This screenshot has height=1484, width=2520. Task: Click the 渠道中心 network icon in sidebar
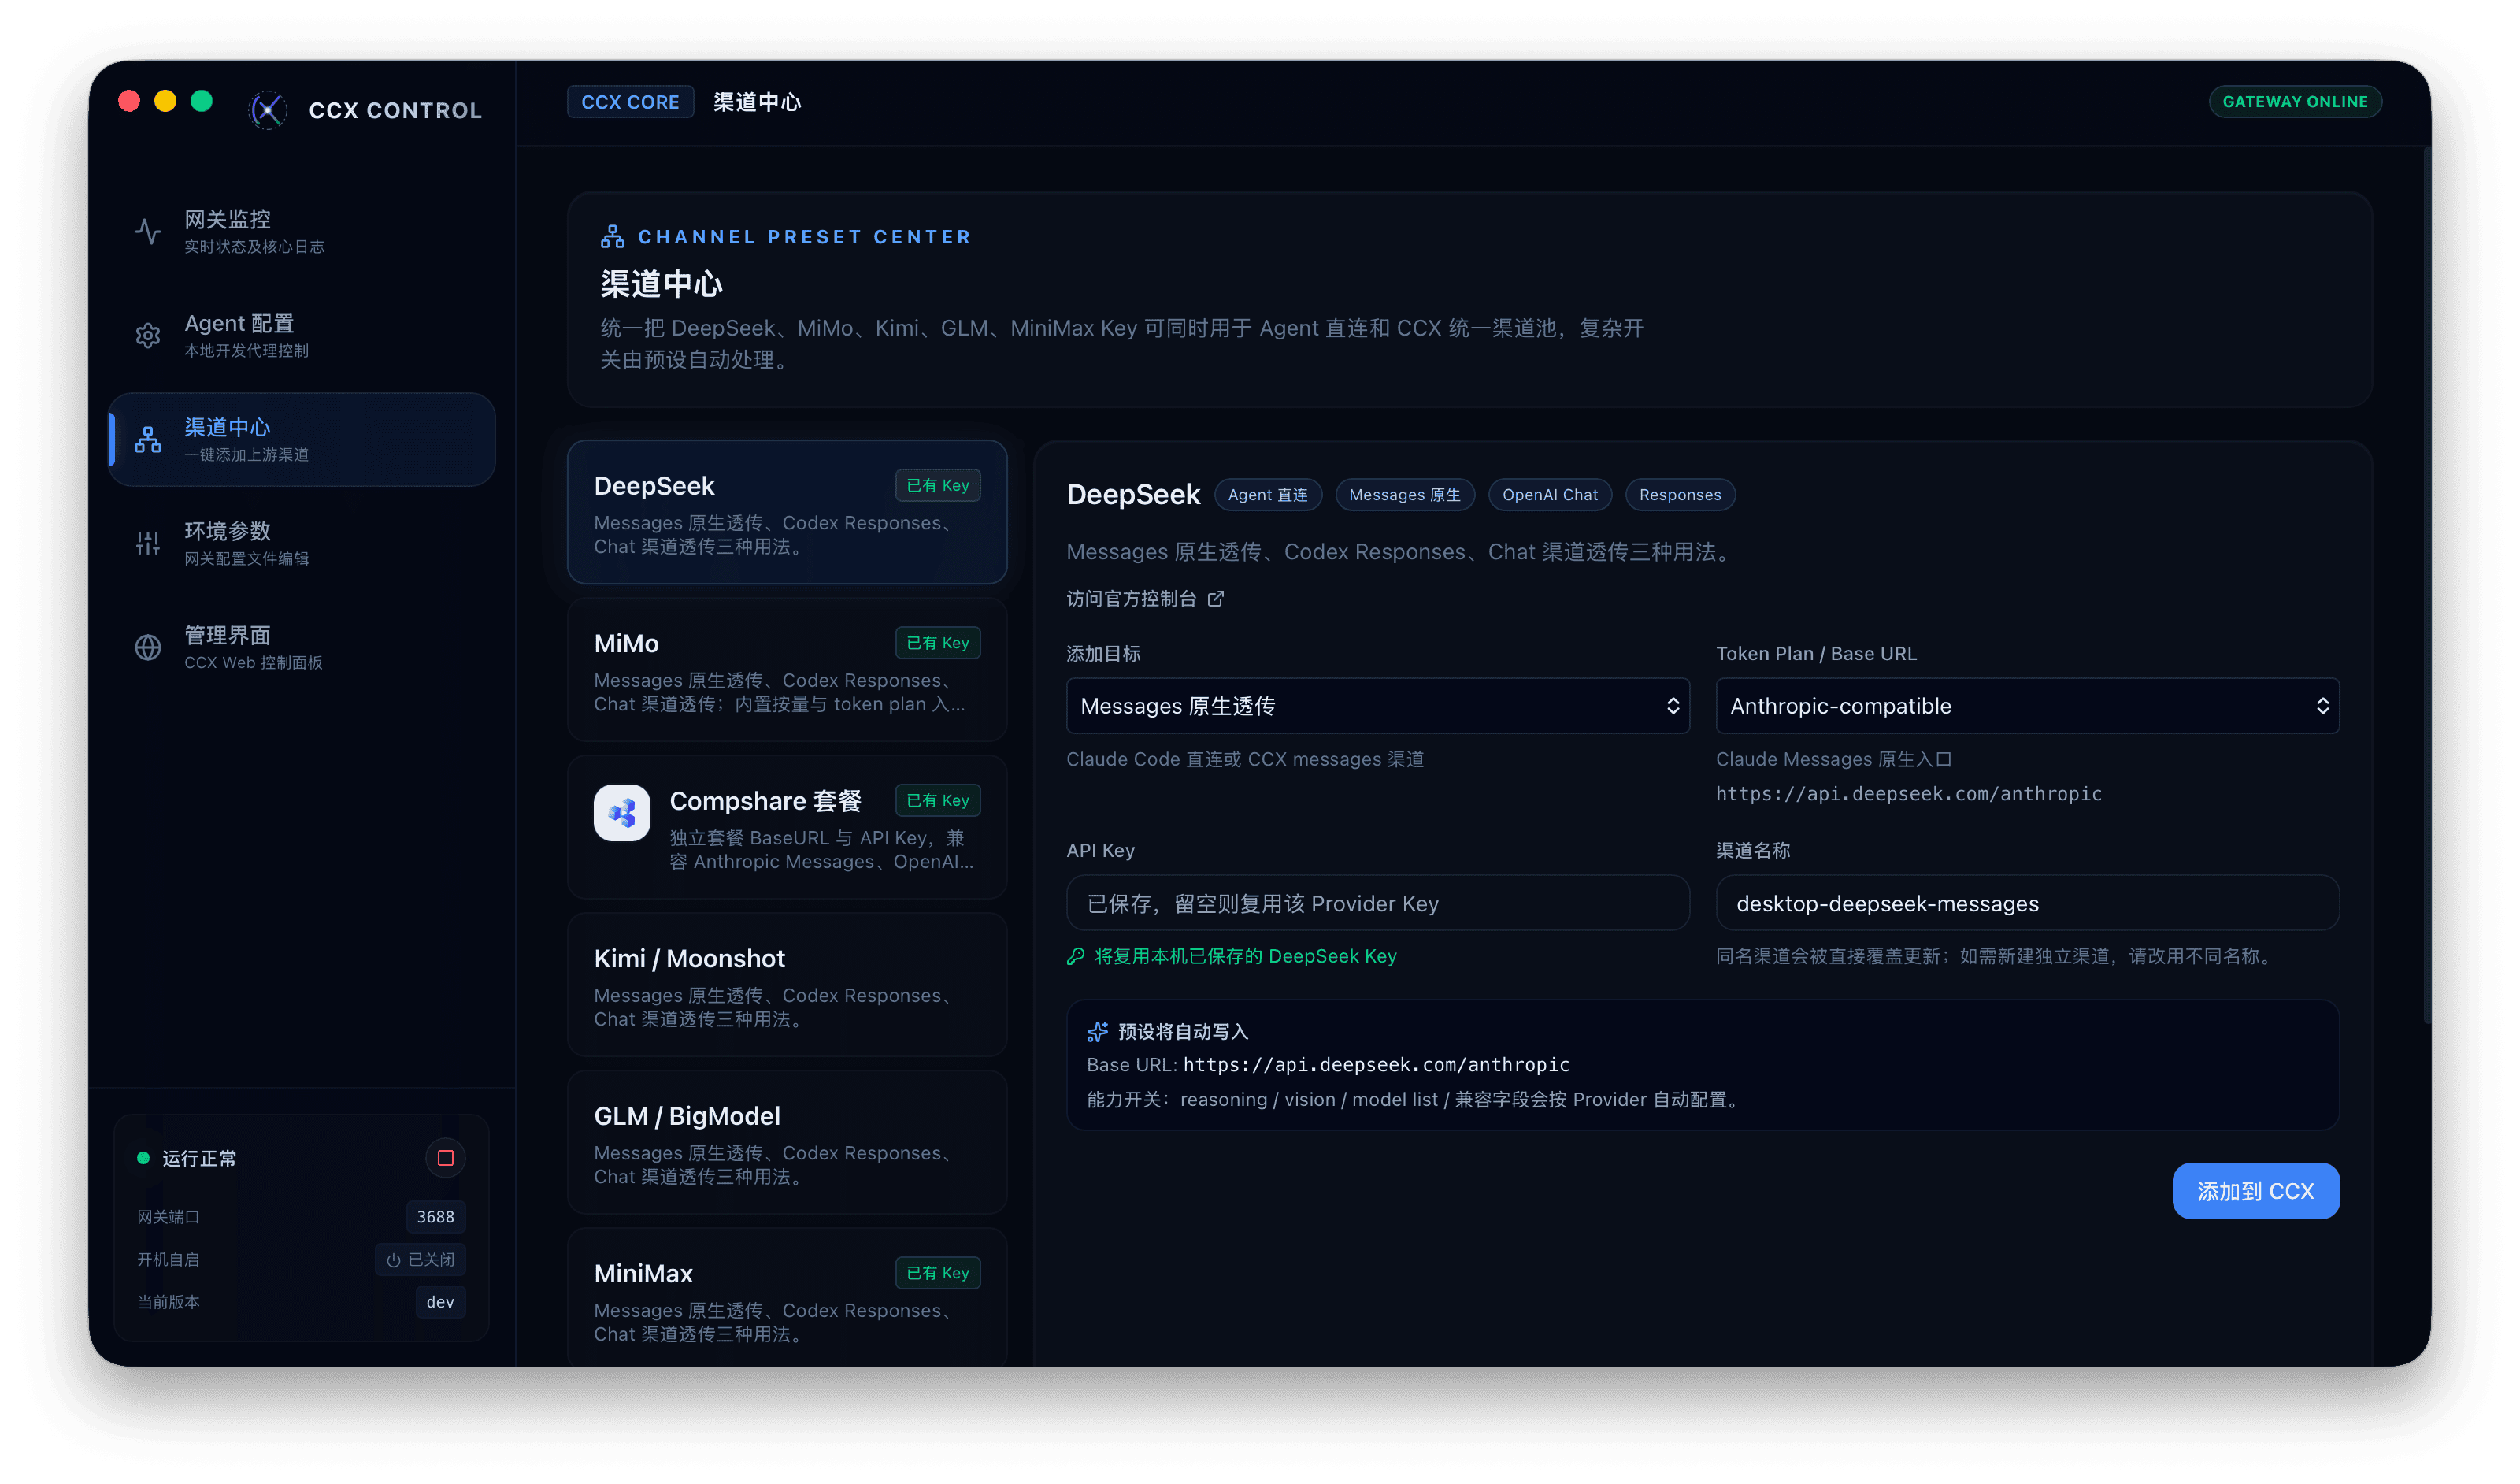148,440
